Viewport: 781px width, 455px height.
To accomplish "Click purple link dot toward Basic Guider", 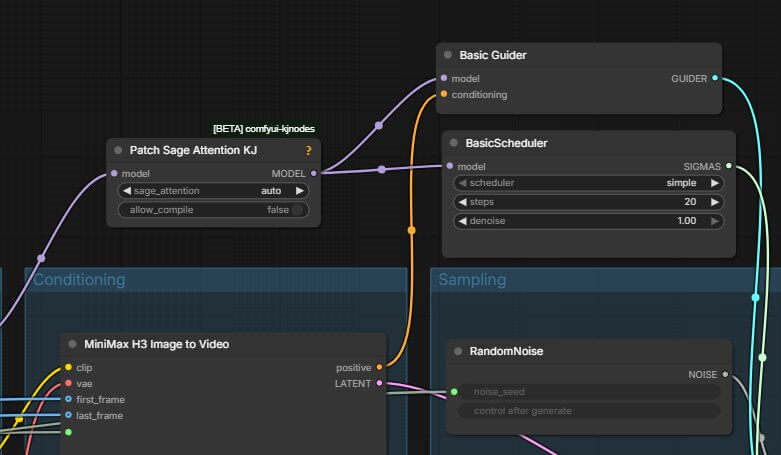I will pos(379,125).
